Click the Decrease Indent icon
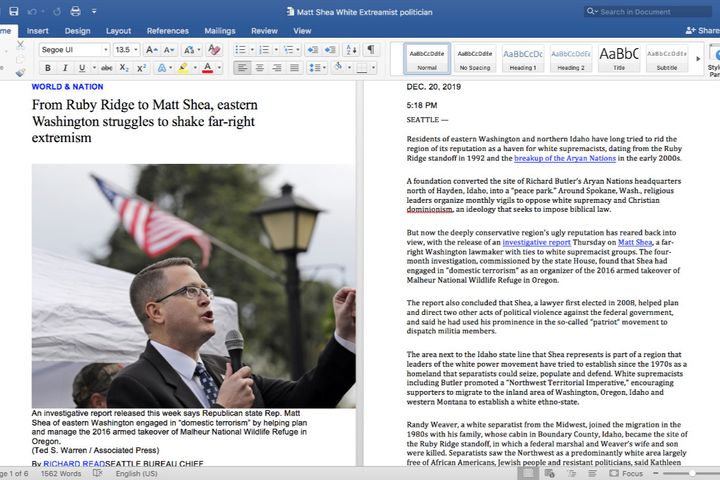720x480 pixels. click(x=313, y=50)
